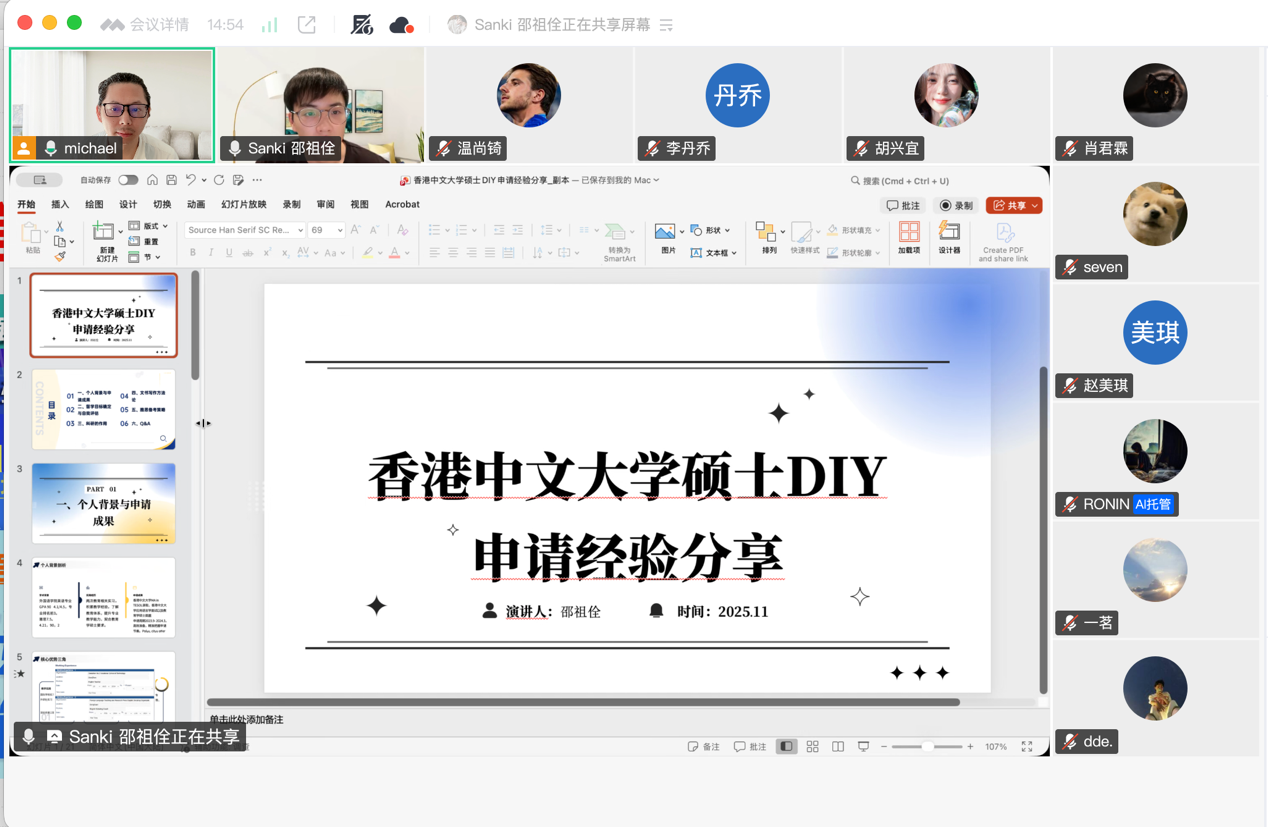Screen dimensions: 1268x827
Task: Click the Comments (批注) button near Share
Action: pos(903,206)
